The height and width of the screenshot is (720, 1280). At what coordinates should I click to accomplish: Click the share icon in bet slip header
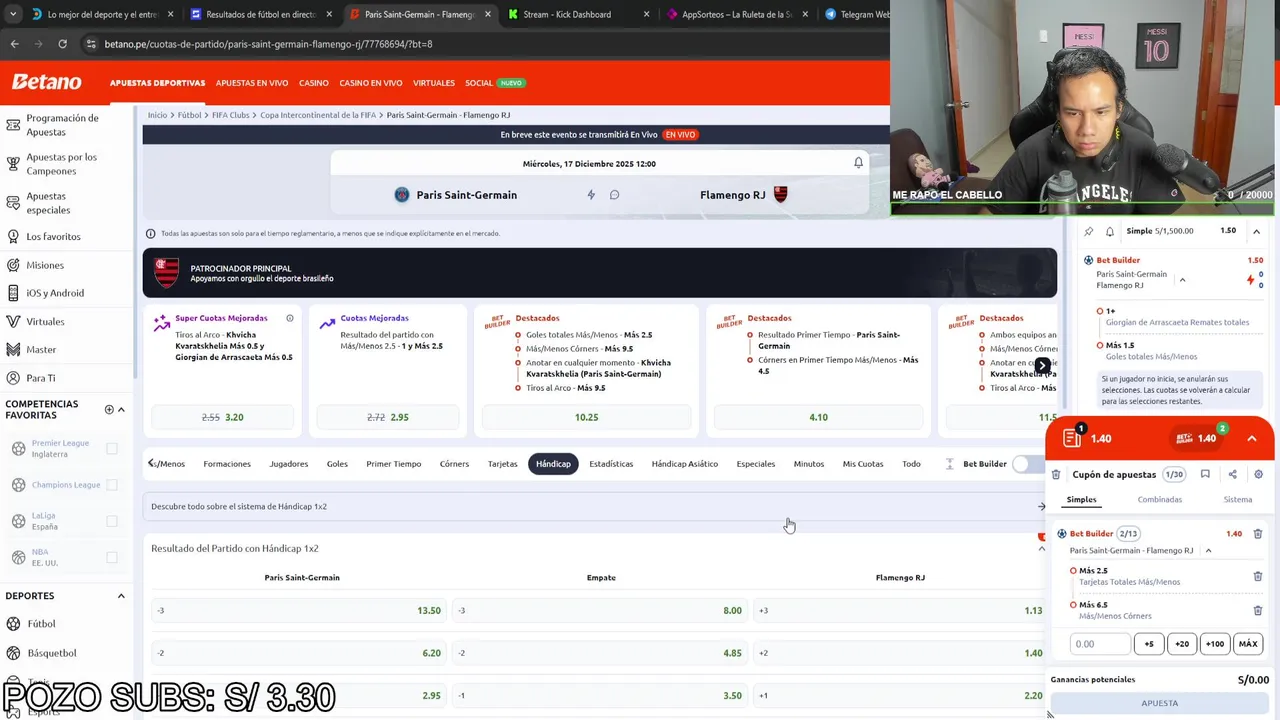(1232, 475)
